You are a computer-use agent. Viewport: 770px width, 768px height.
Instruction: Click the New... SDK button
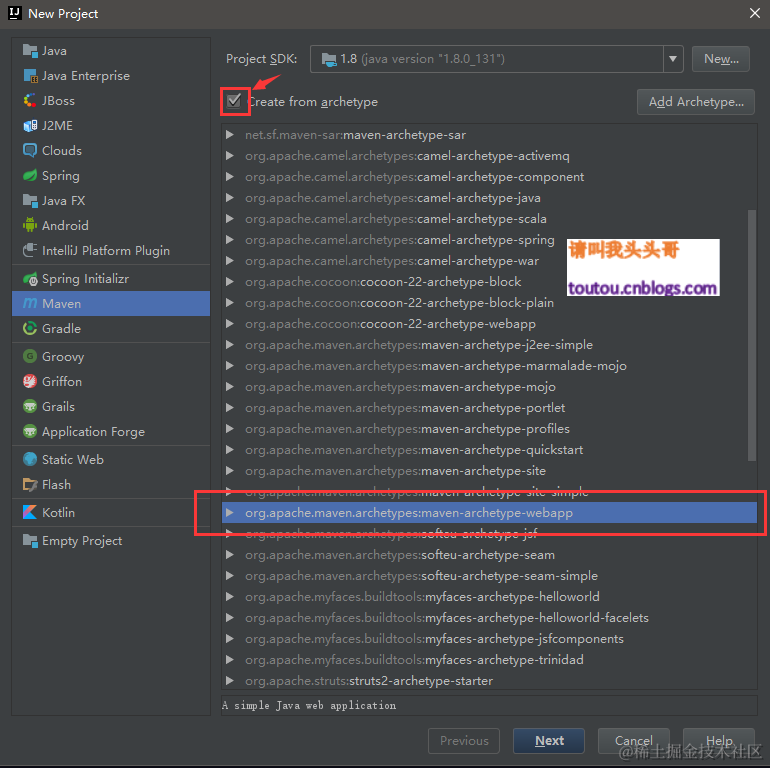click(720, 59)
